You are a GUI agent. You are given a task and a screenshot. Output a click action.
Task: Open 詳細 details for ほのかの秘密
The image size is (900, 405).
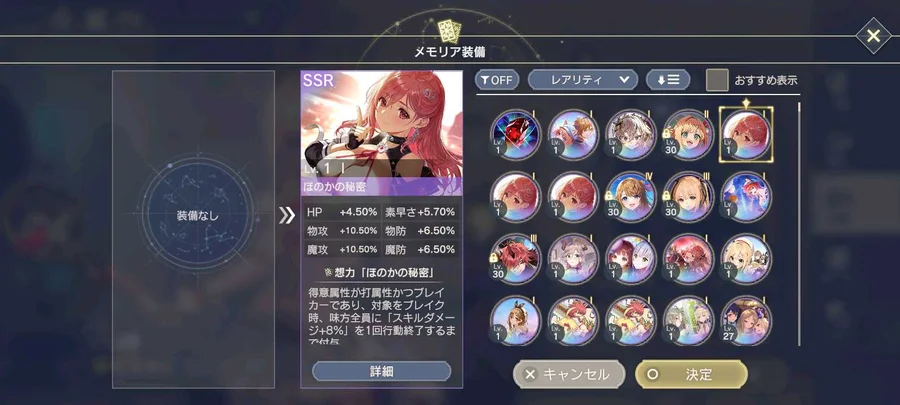tap(381, 371)
